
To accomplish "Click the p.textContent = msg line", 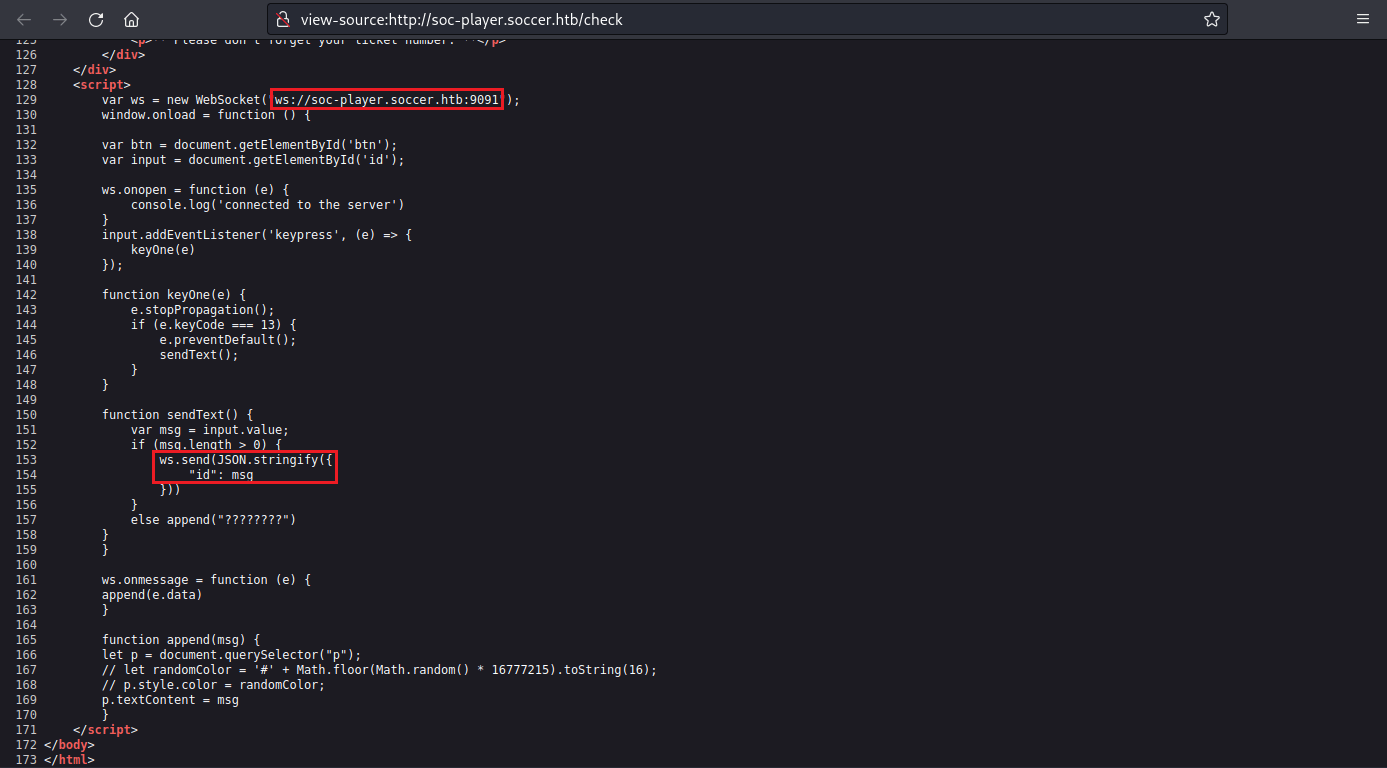I will click(x=170, y=700).
